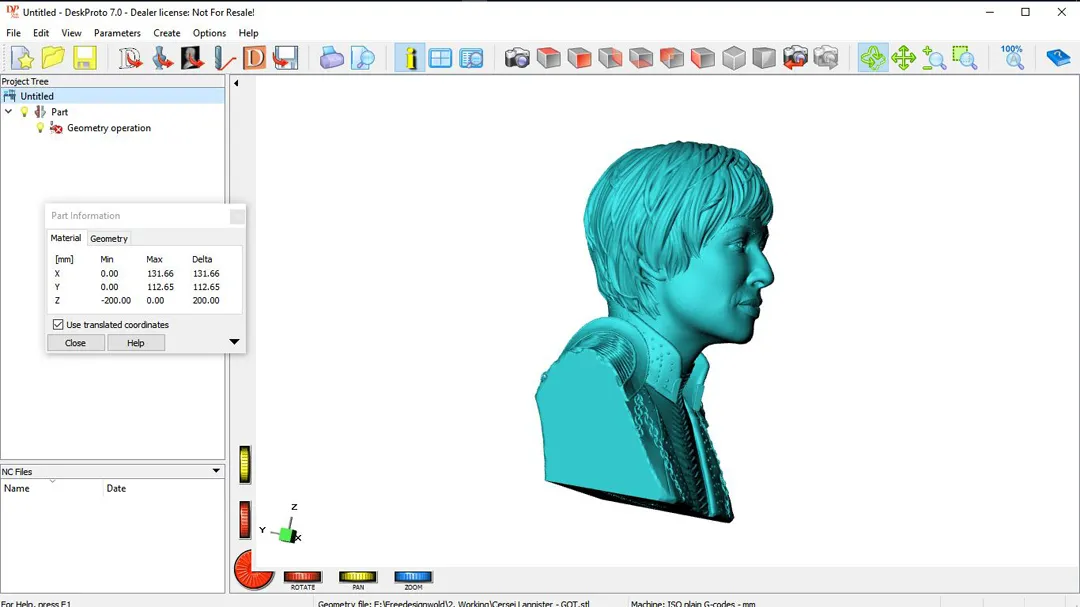1080x607 pixels.
Task: Click the blue ZOOM thumbwheel
Action: (413, 577)
